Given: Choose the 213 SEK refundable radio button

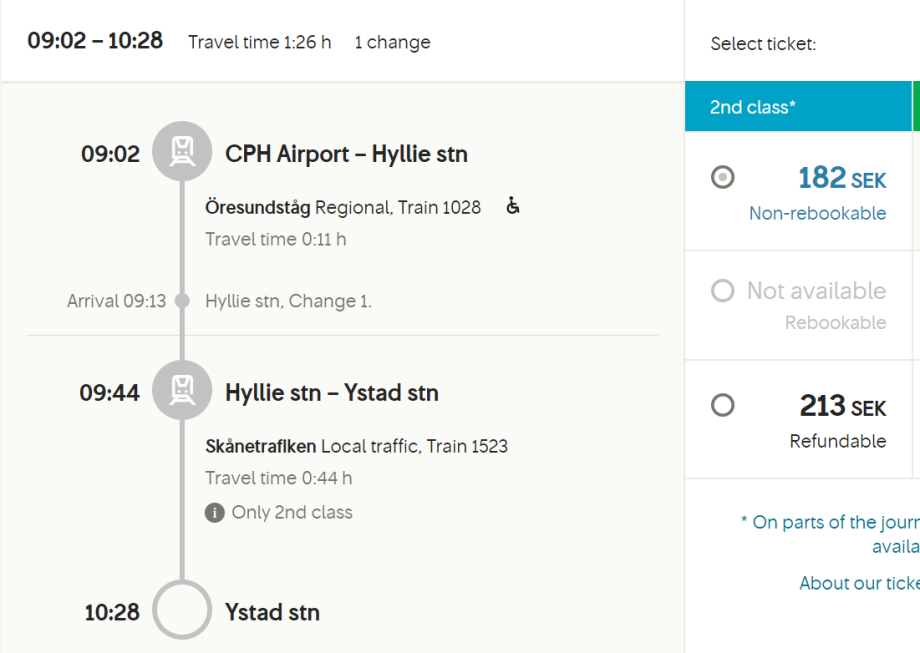Looking at the screenshot, I should (722, 405).
